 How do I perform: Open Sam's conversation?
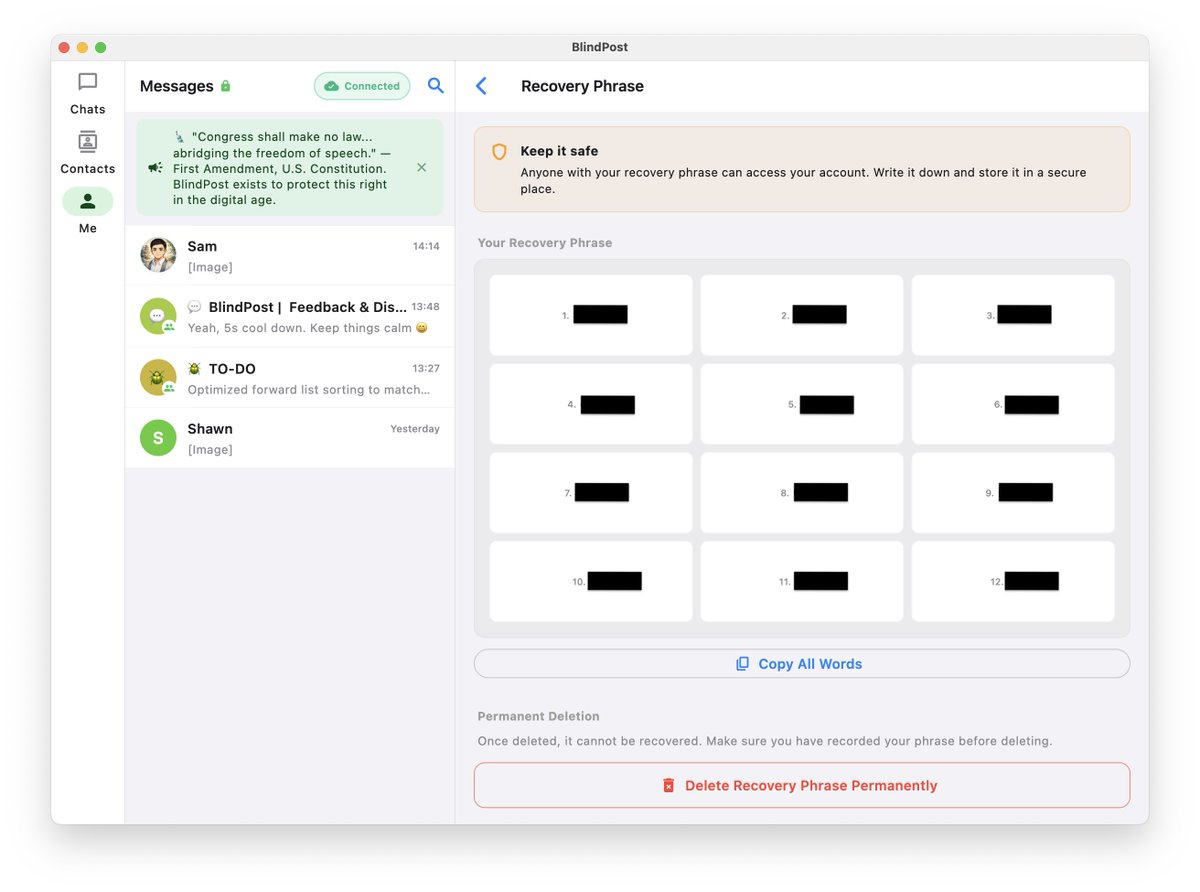pos(290,256)
